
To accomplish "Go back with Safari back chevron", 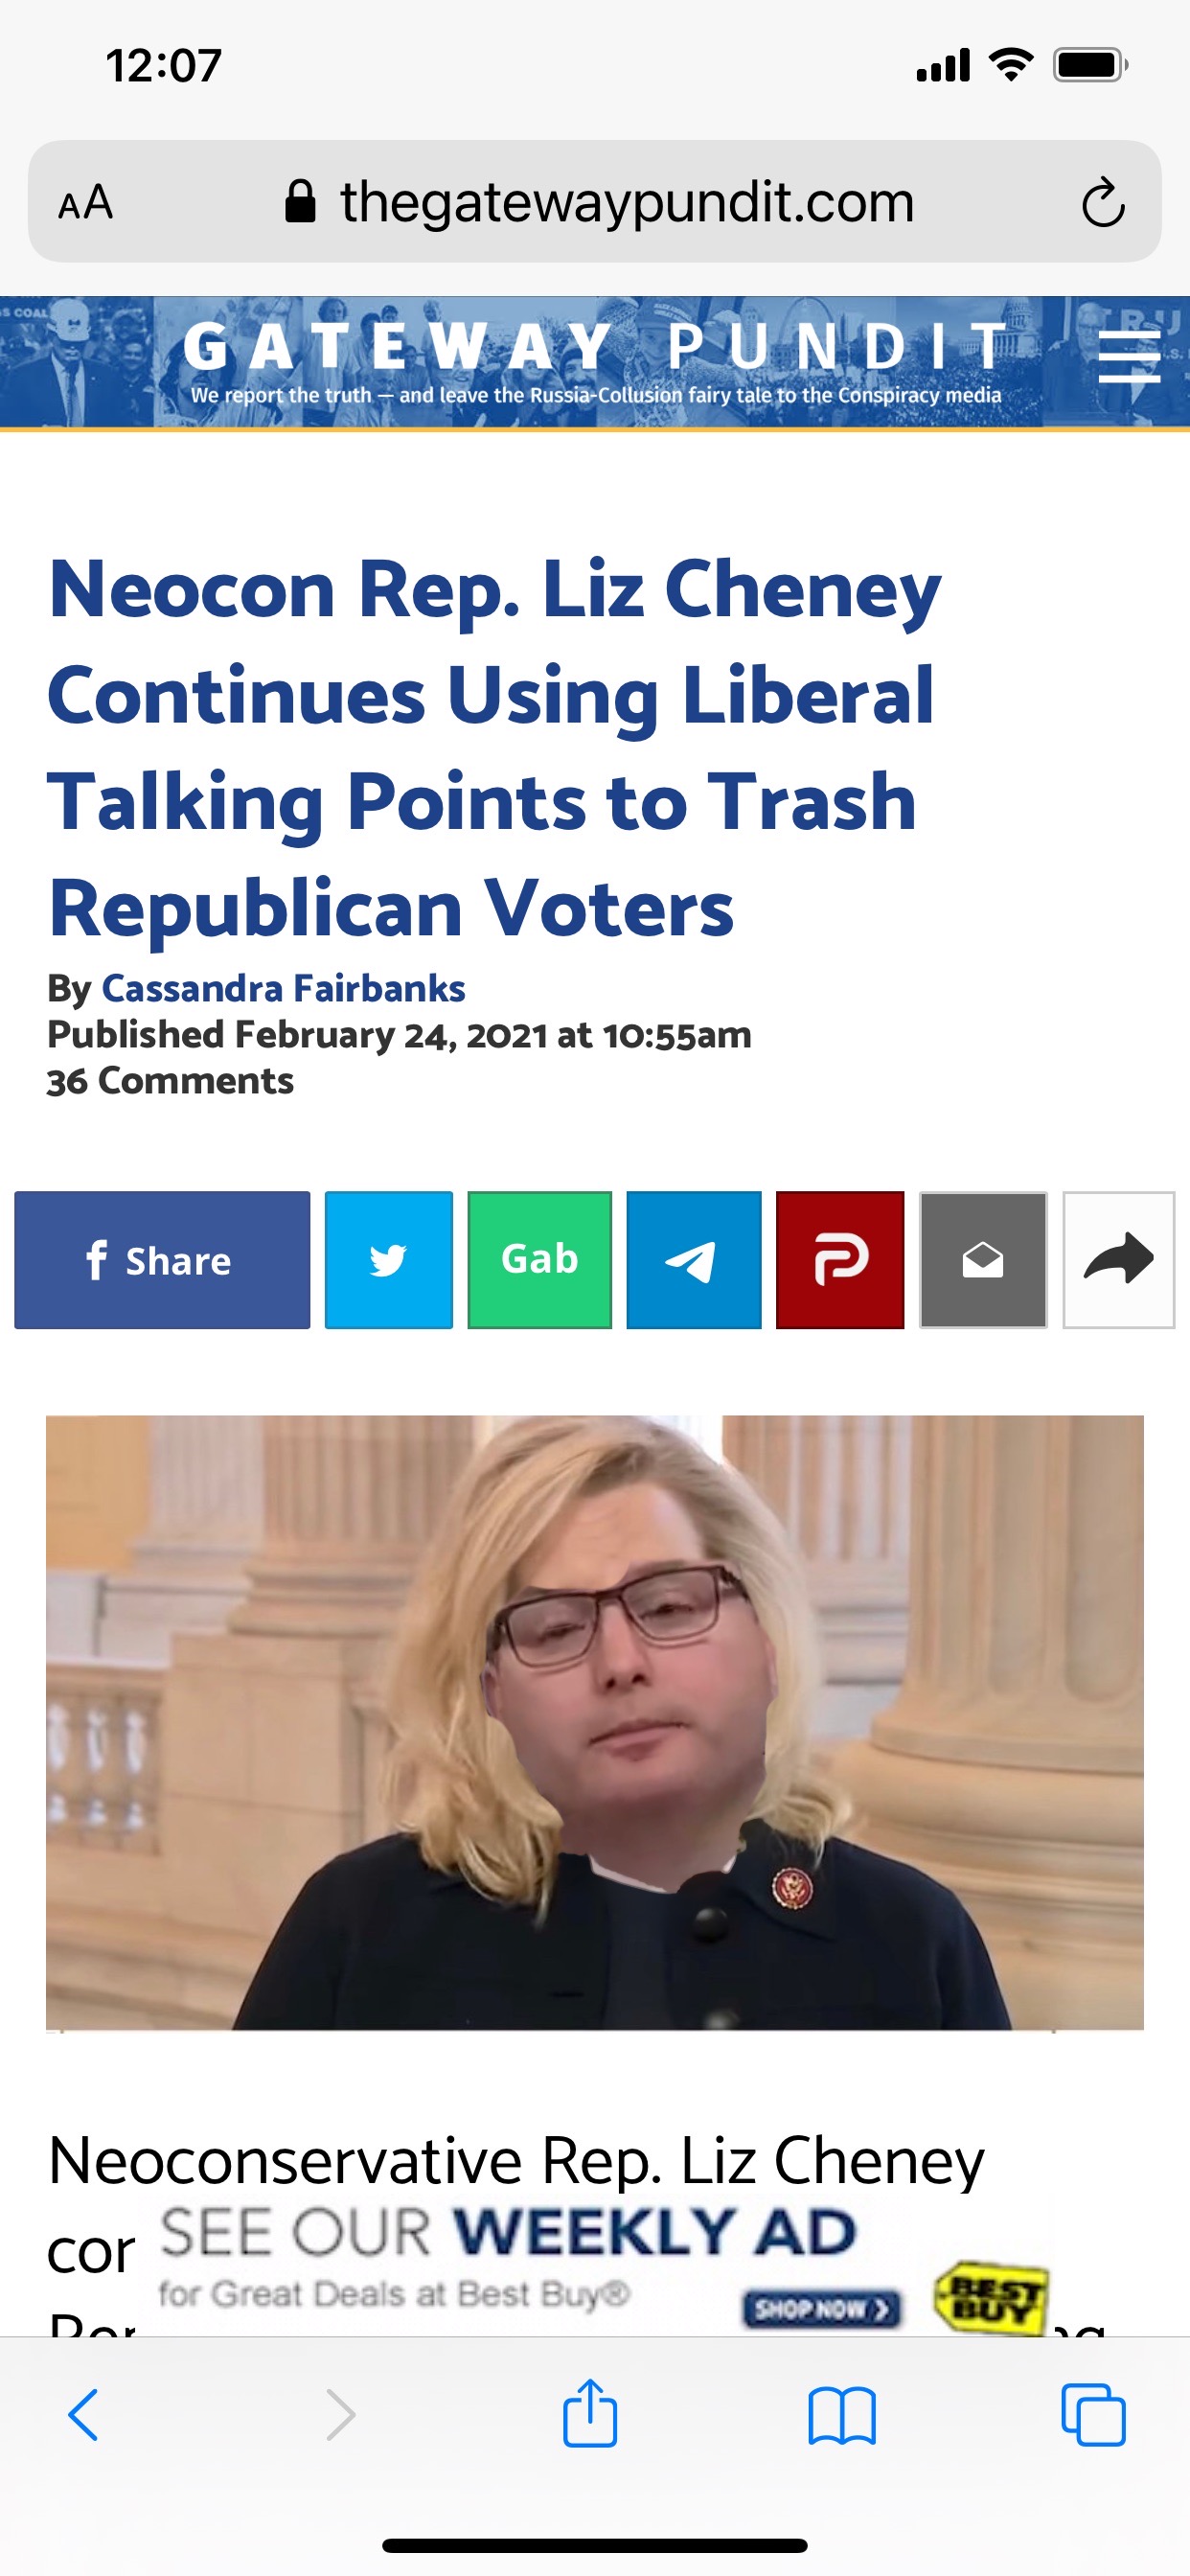I will coord(83,2416).
